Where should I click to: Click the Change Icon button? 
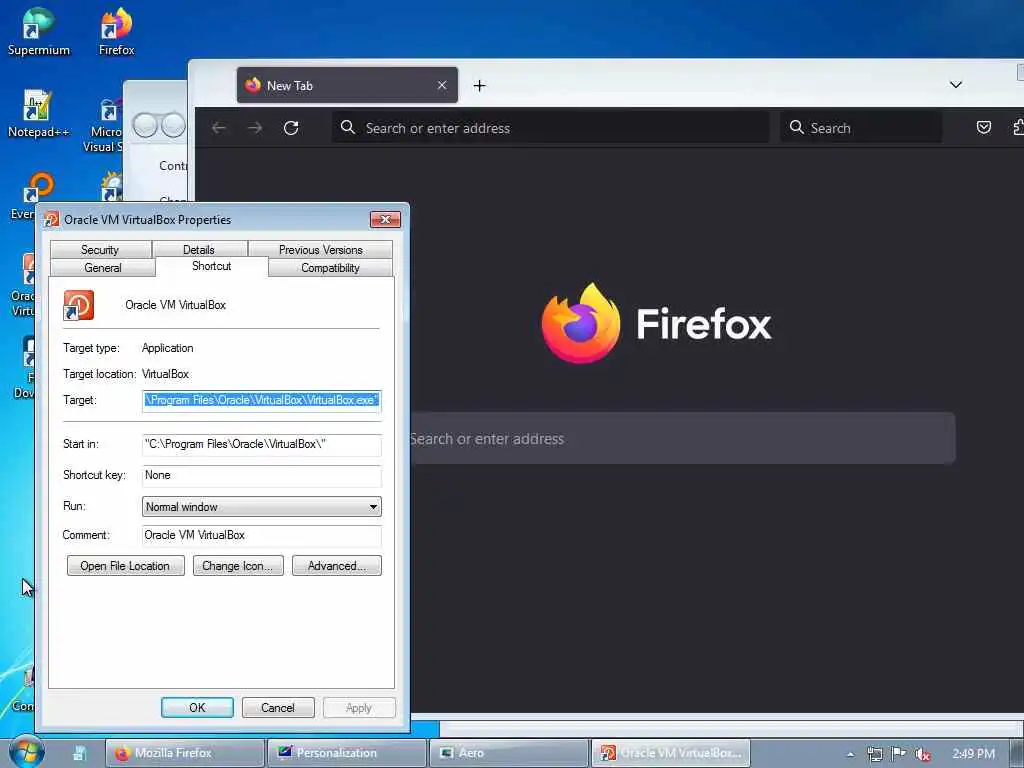coord(238,566)
